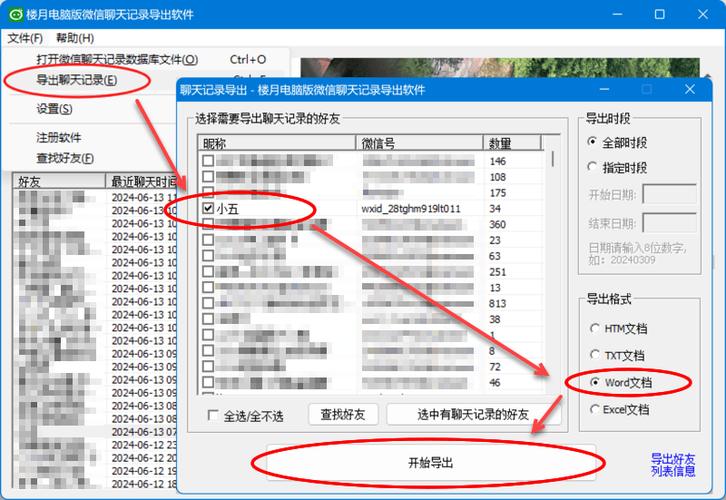
Task: Click the count cell 175
Action: [x=497, y=193]
